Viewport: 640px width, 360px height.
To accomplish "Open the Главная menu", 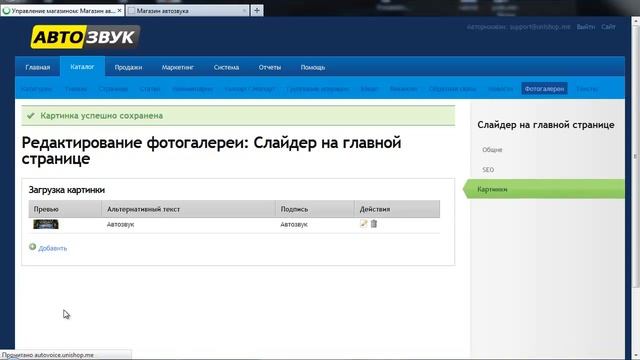I will tap(38, 67).
